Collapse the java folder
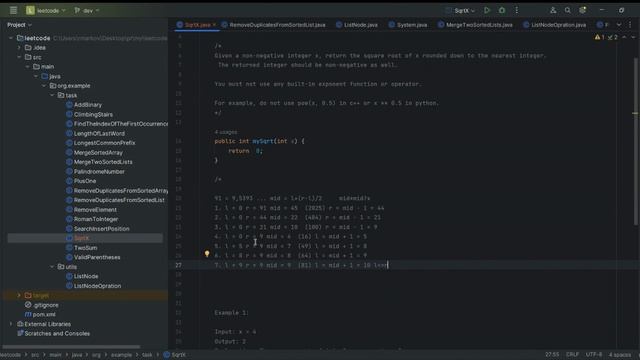Viewport: 640px width, 360px height. pos(36,76)
